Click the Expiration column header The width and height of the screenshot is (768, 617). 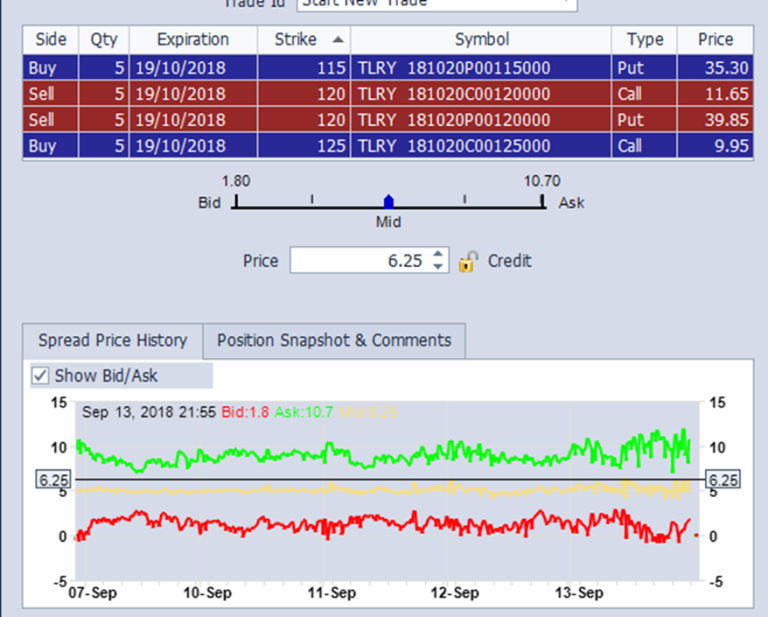[x=192, y=40]
